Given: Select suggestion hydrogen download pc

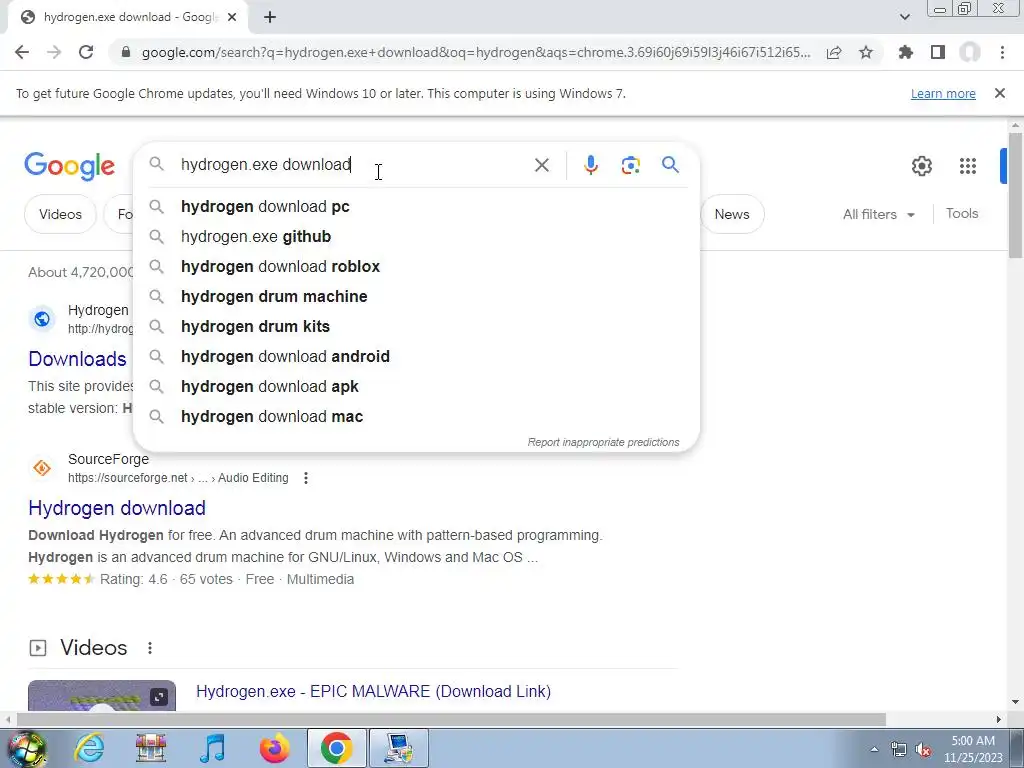Looking at the screenshot, I should (416, 206).
